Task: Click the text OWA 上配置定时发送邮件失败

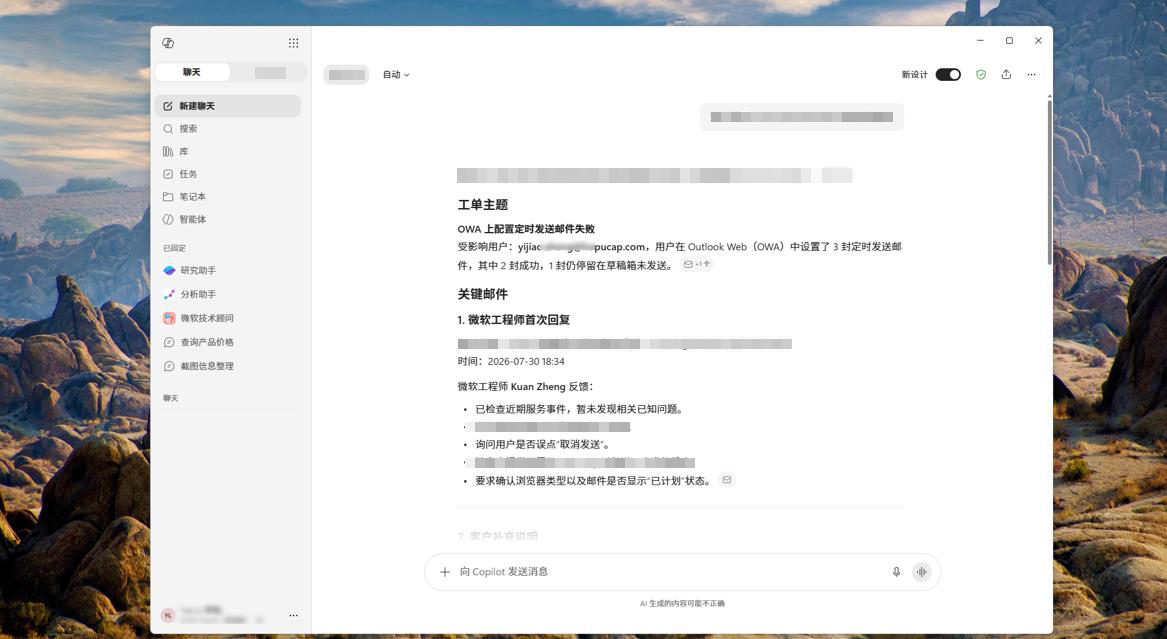Action: click(526, 229)
